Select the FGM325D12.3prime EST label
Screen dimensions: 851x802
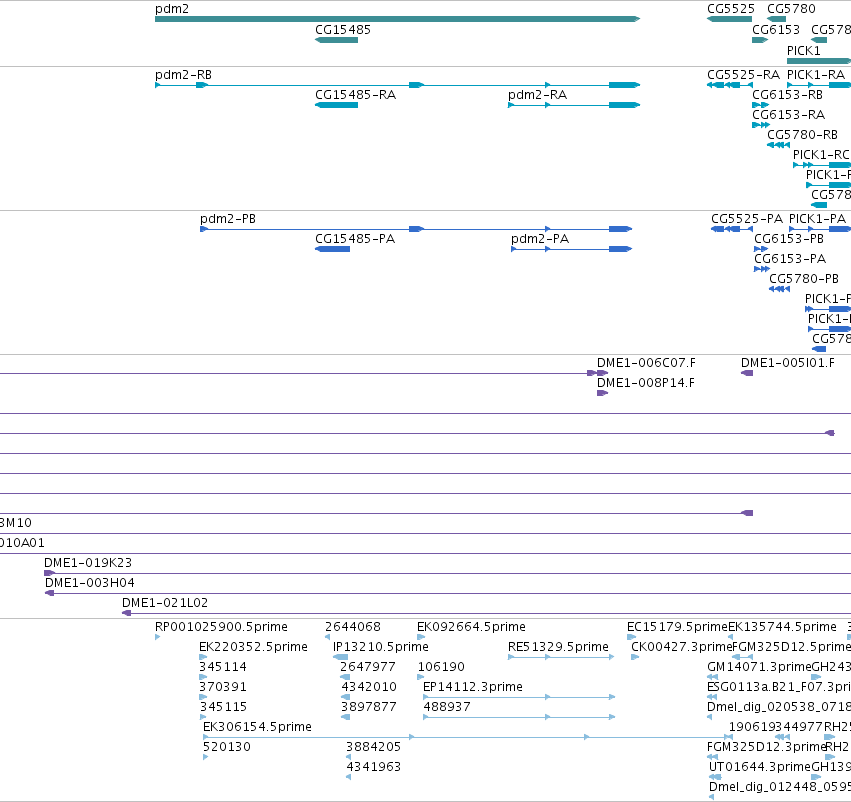[766, 747]
